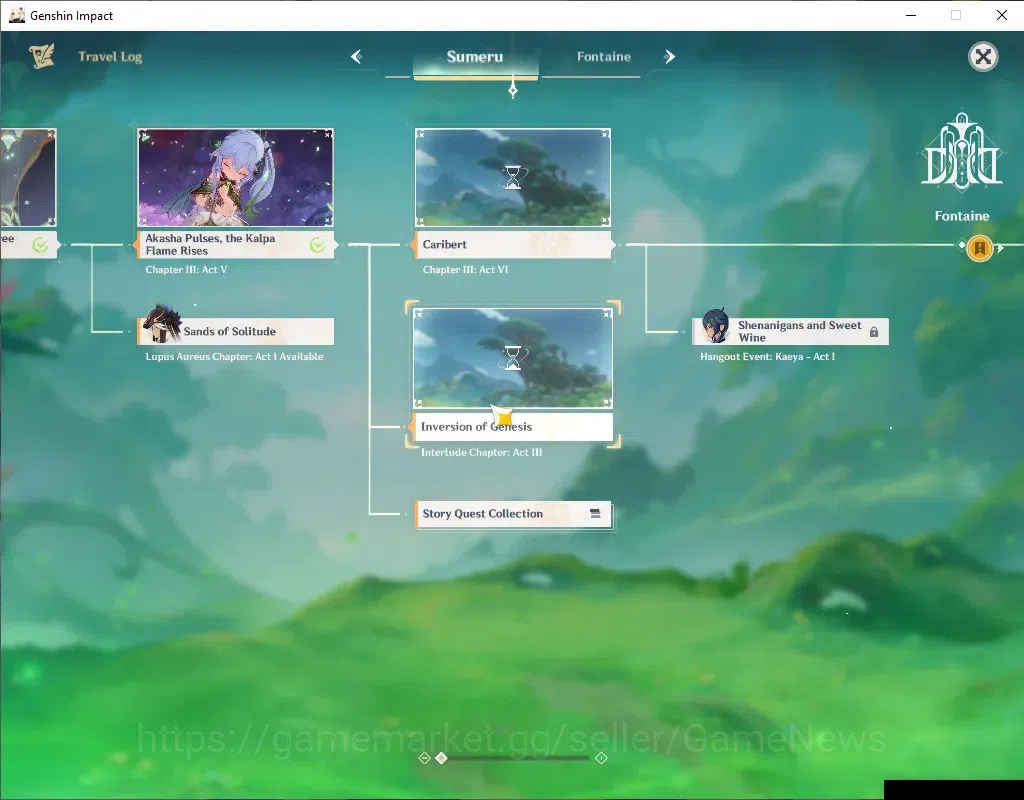Close the Travel Log with X button
The width and height of the screenshot is (1024, 800).
pyautogui.click(x=983, y=57)
